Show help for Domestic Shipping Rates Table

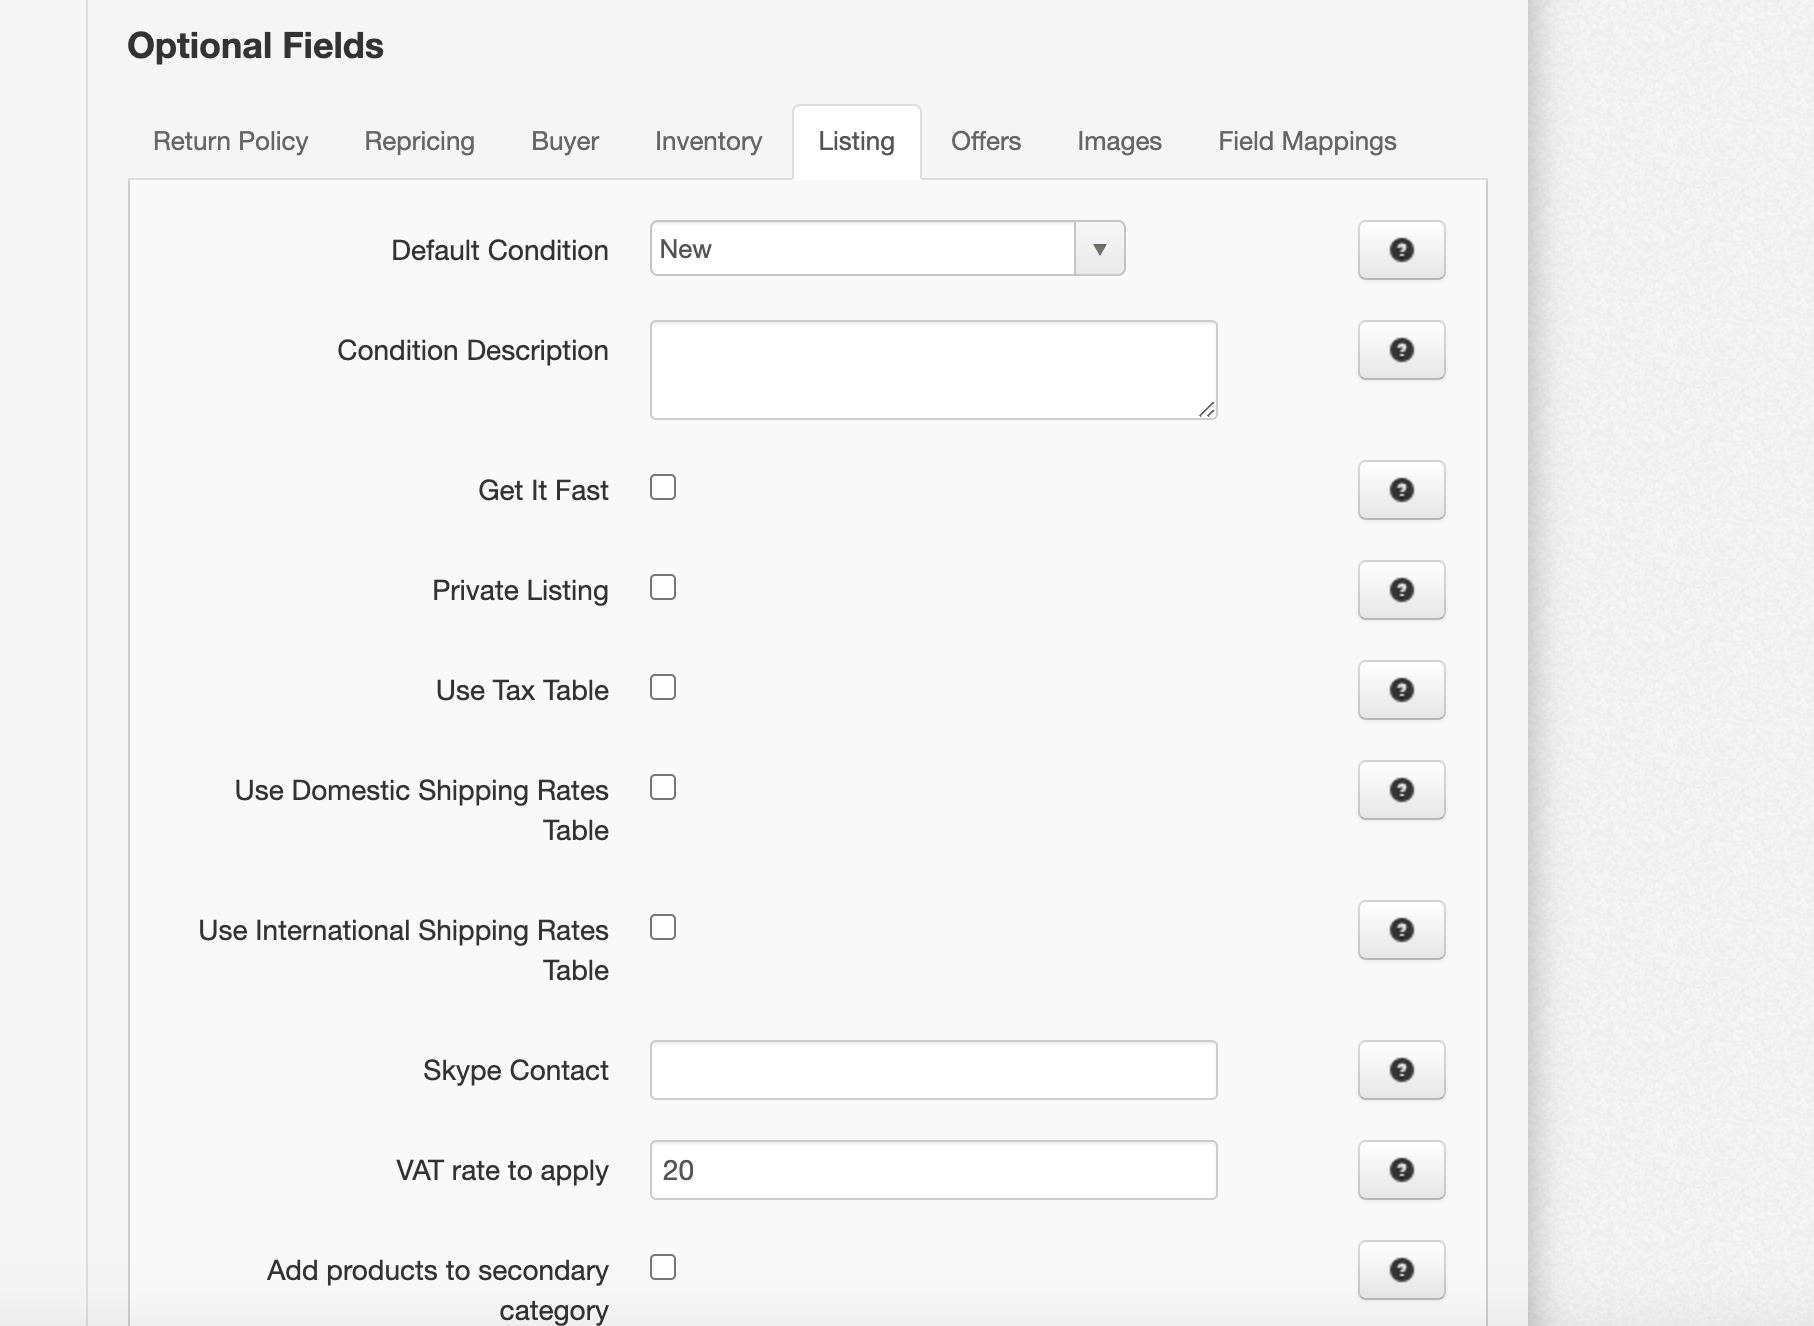tap(1401, 790)
